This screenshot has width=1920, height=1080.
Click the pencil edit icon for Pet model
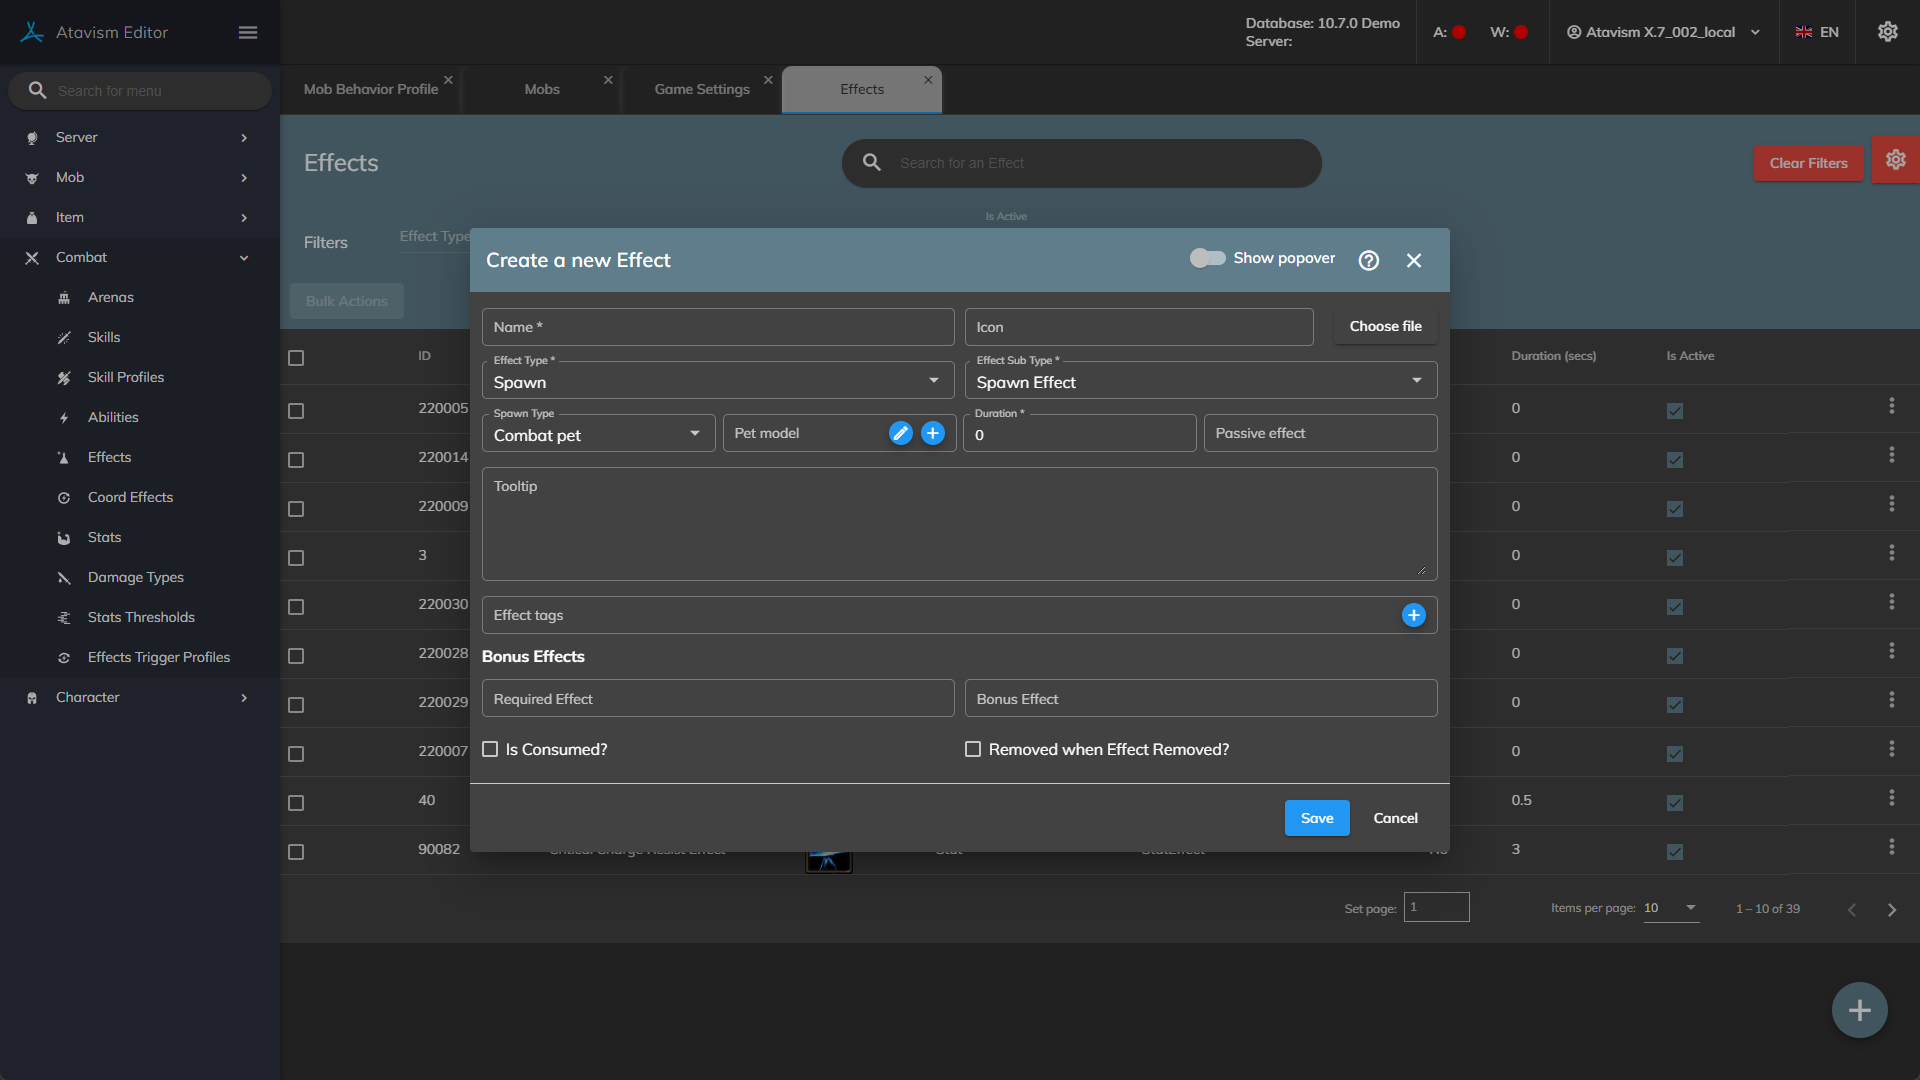coord(900,433)
